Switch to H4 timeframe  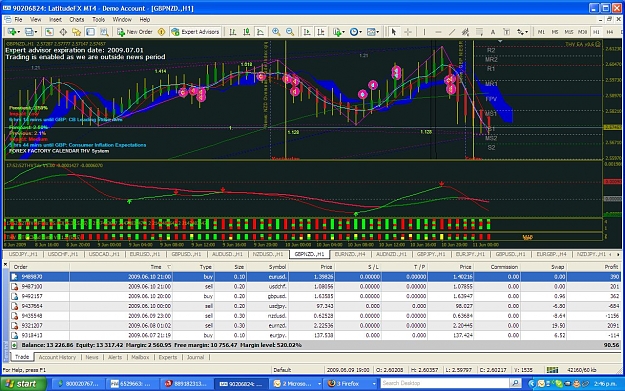(x=609, y=32)
